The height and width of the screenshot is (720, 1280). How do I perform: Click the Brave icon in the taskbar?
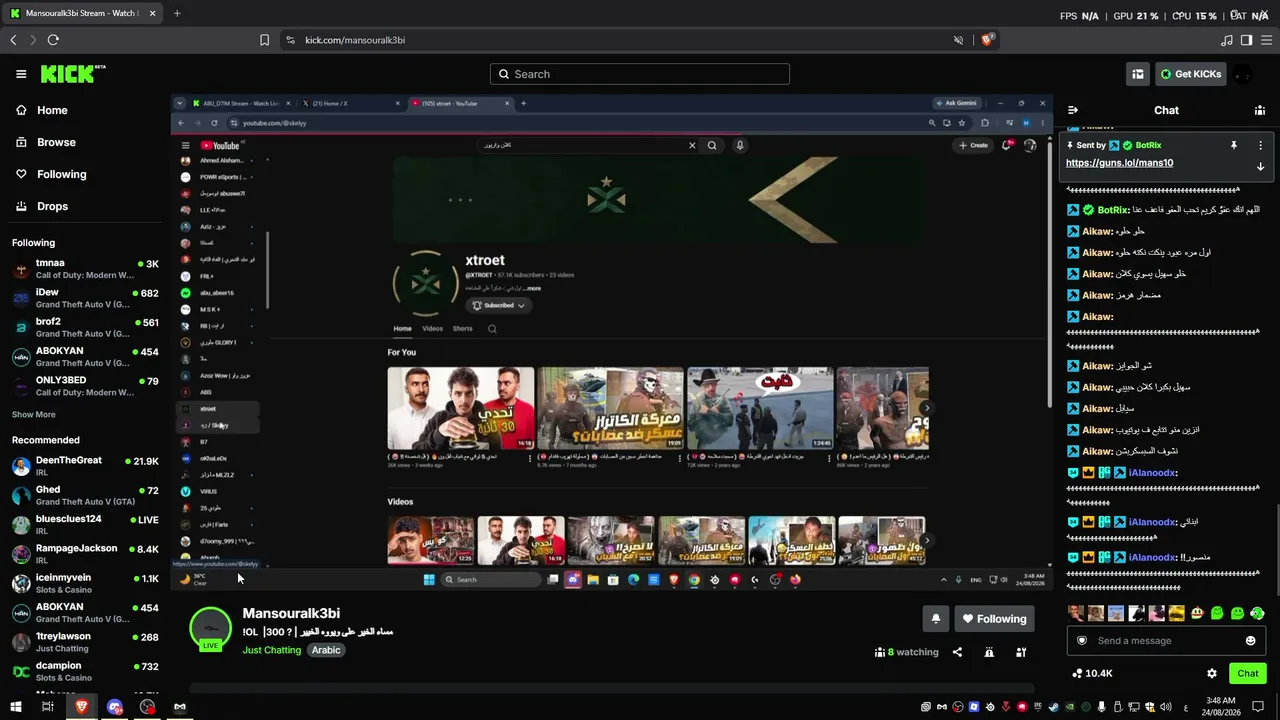[x=82, y=707]
